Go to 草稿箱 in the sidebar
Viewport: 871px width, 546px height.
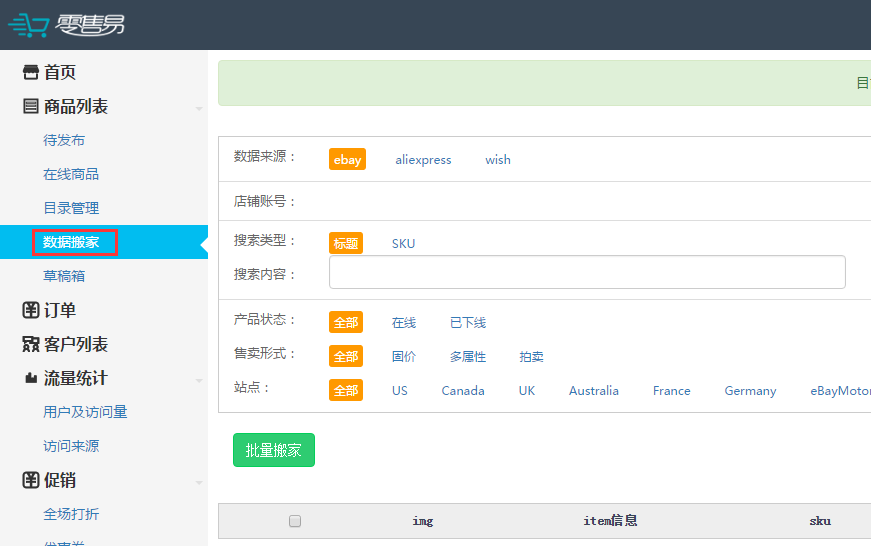click(64, 276)
